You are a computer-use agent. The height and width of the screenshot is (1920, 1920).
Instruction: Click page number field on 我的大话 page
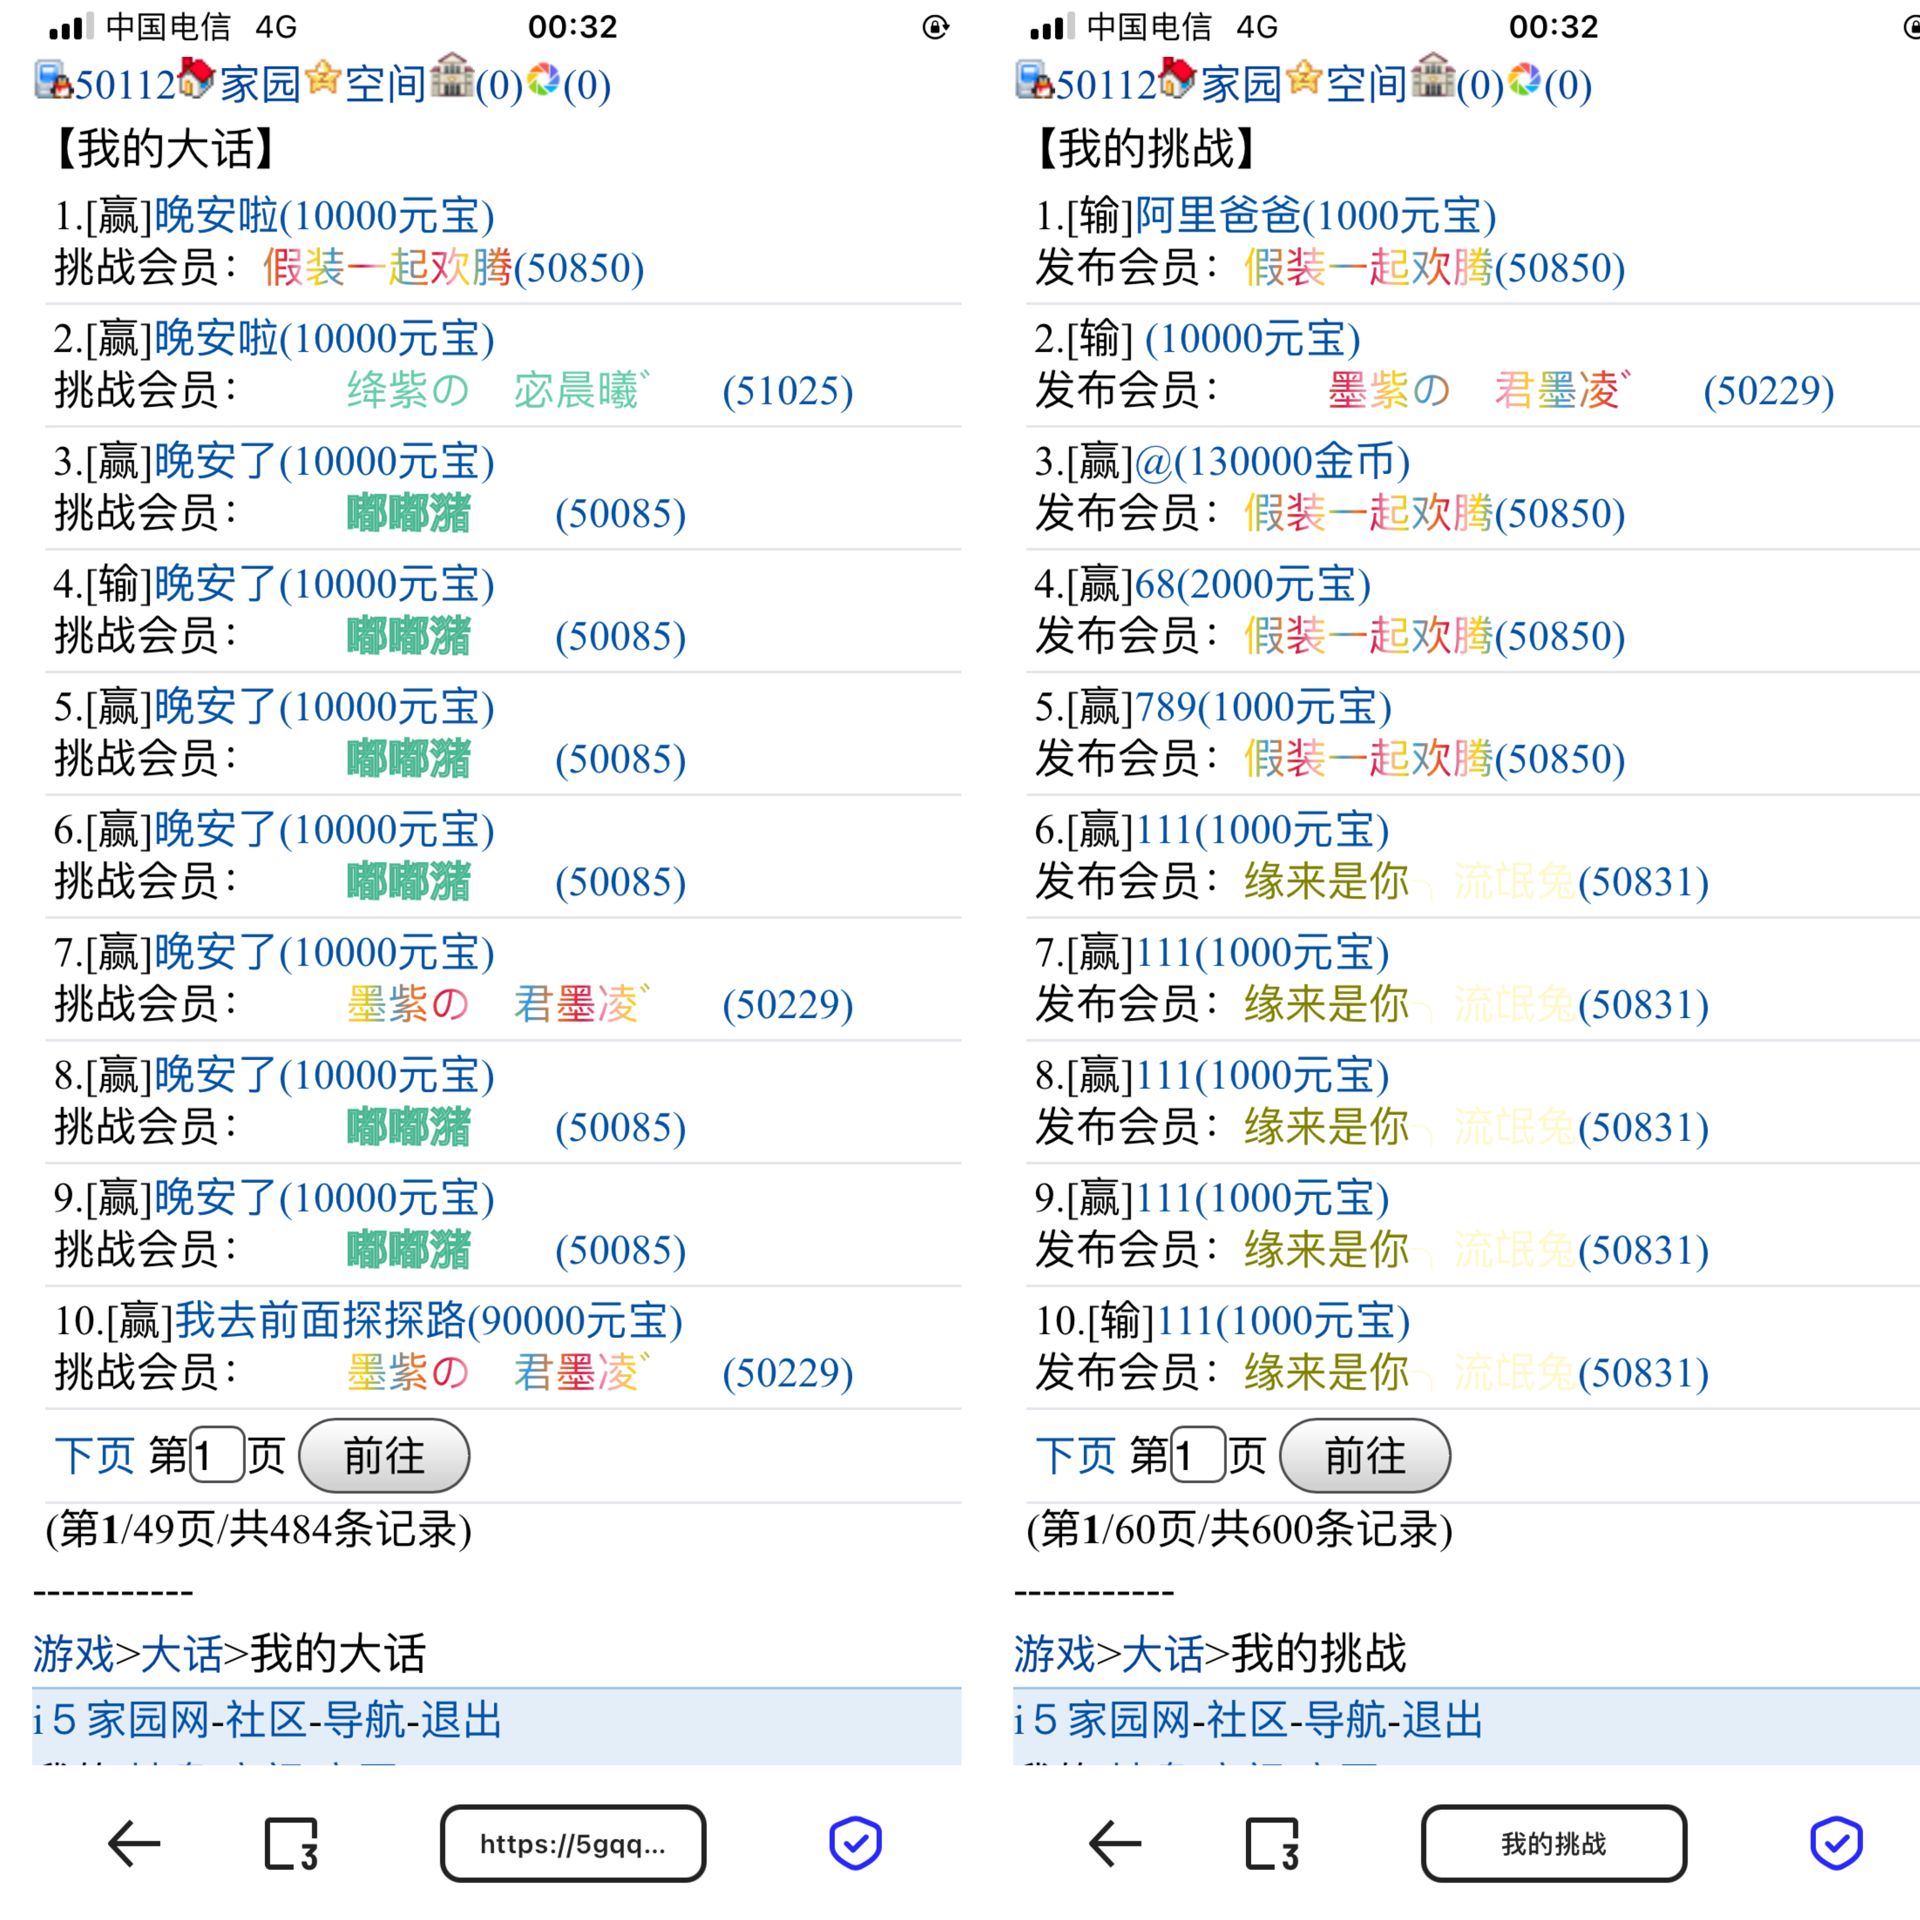point(217,1455)
